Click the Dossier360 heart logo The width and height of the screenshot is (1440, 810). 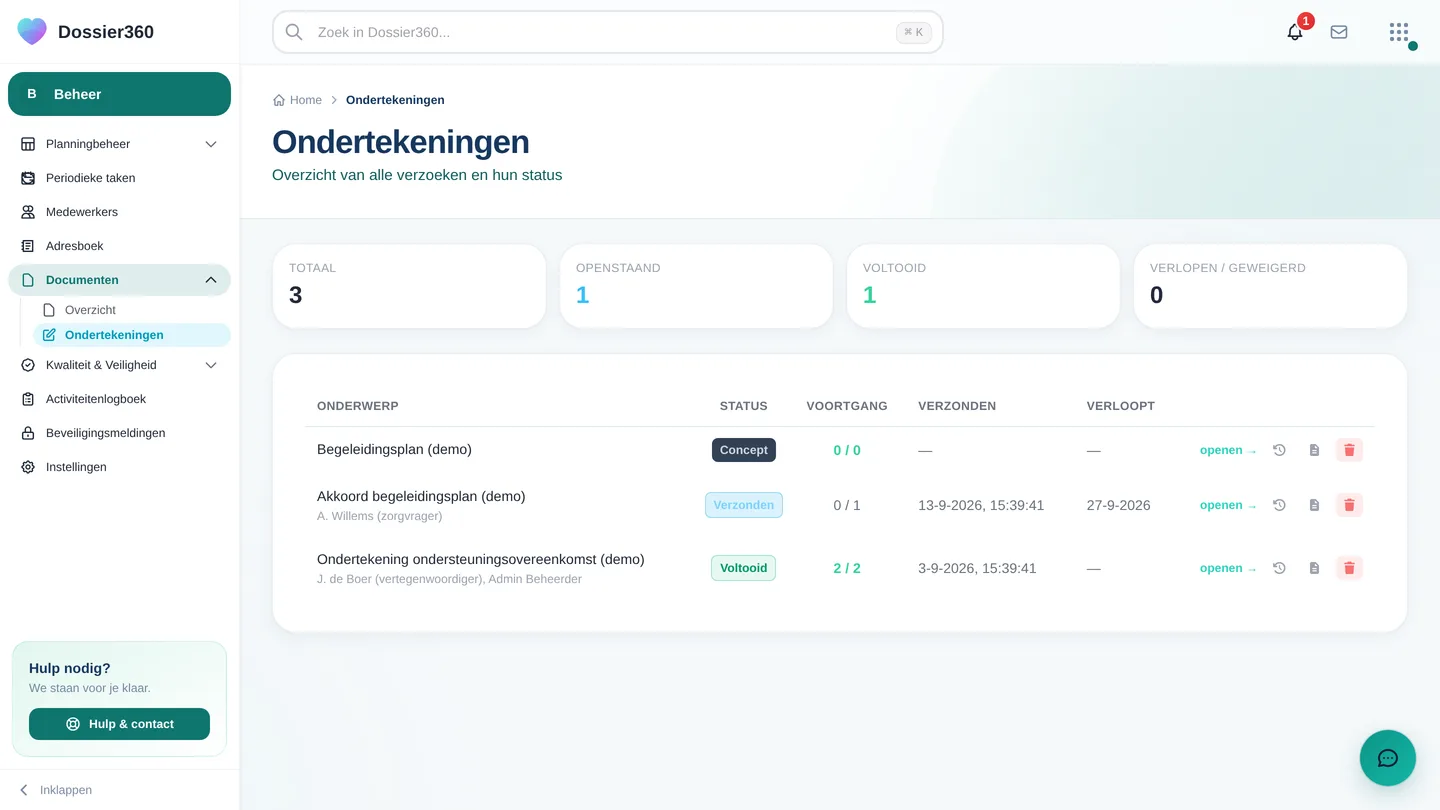coord(32,32)
